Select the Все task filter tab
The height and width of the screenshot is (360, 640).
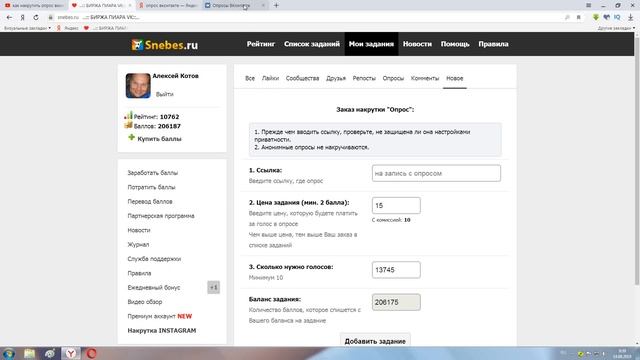coord(250,78)
